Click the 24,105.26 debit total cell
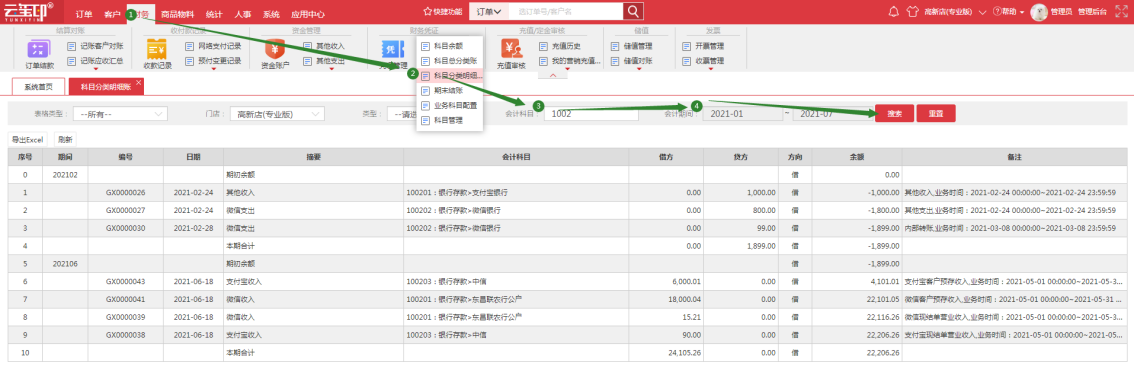 point(666,352)
